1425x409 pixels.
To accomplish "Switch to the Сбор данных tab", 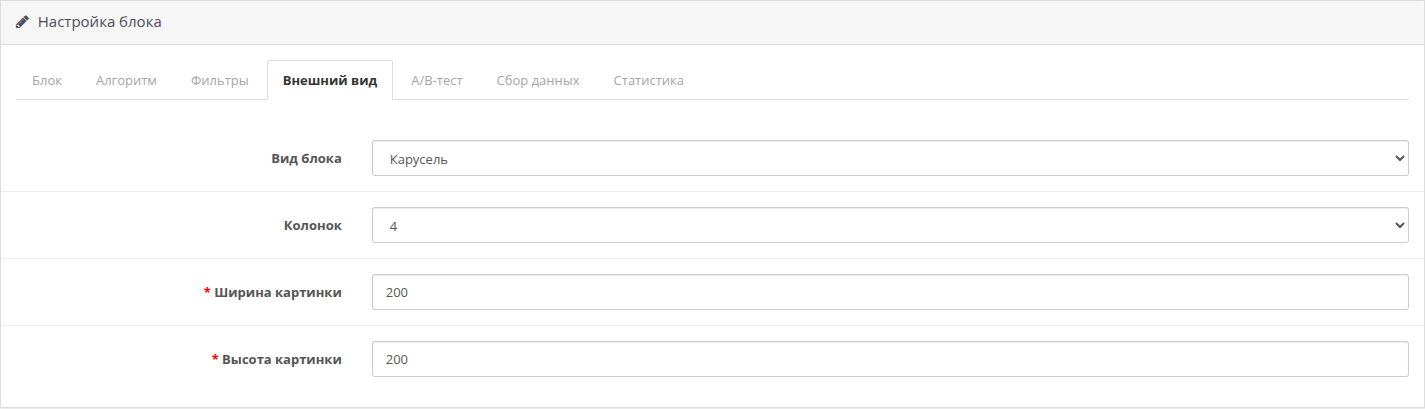I will [538, 80].
